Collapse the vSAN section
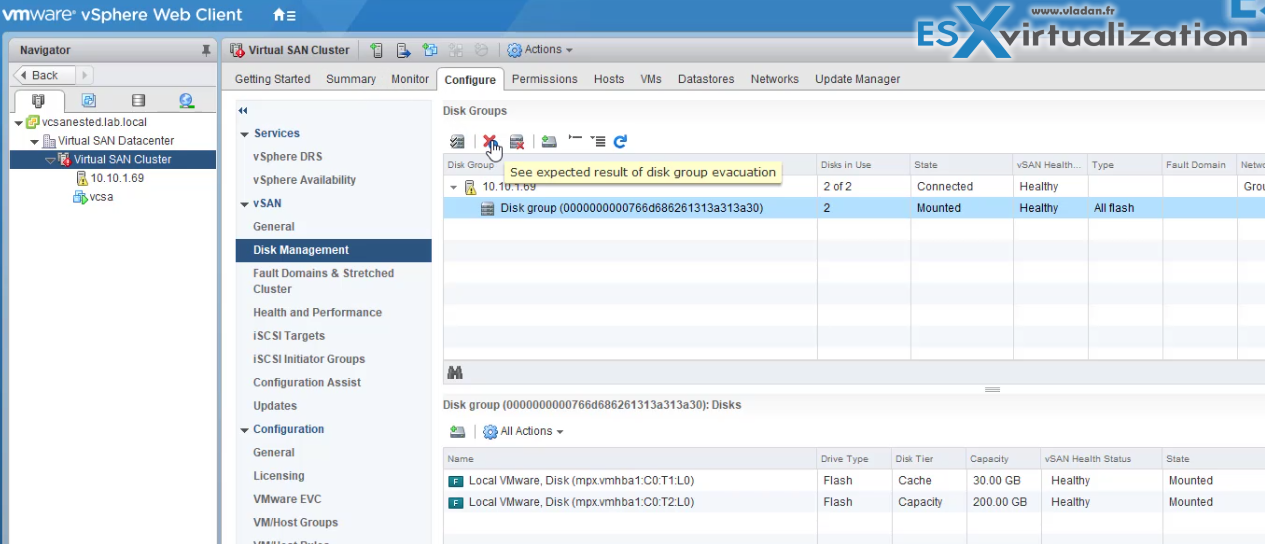Screen dimensions: 1265x544 pos(244,204)
